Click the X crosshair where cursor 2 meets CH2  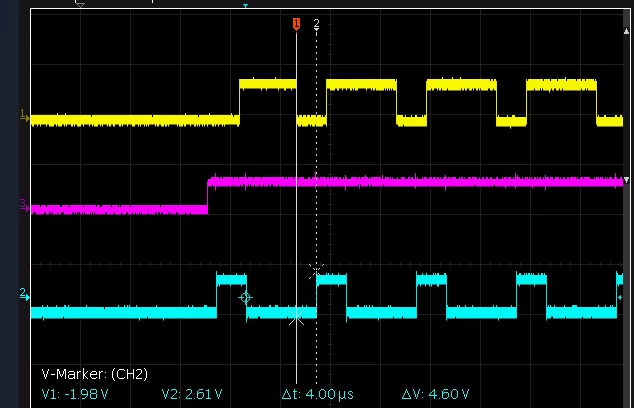tap(316, 271)
